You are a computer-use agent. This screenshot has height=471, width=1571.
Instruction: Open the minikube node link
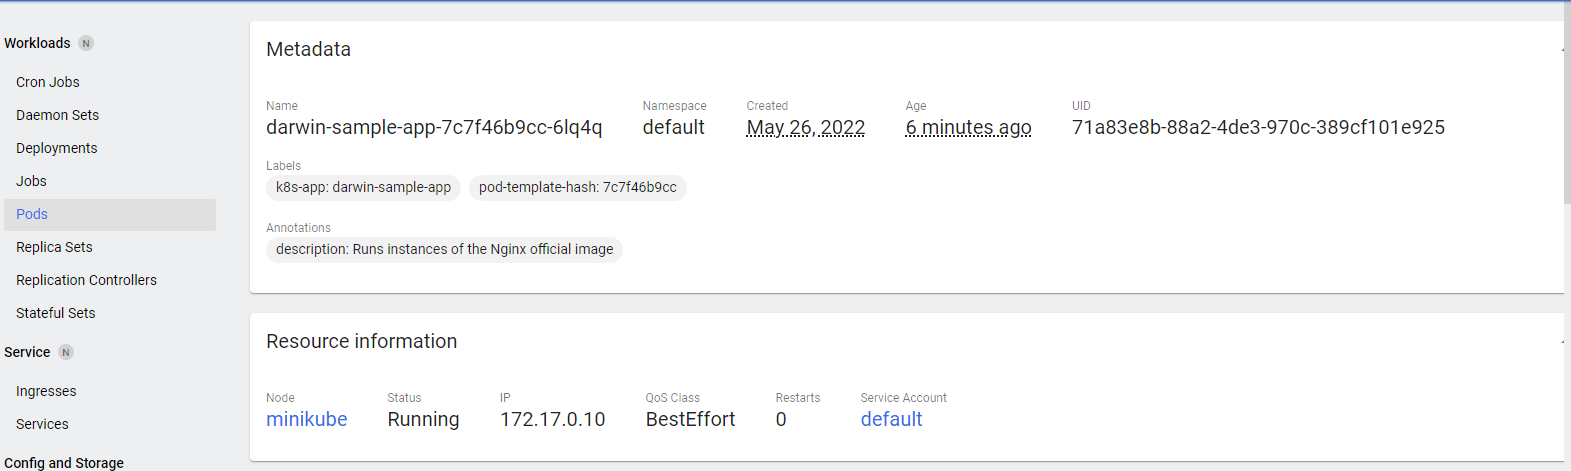[307, 419]
